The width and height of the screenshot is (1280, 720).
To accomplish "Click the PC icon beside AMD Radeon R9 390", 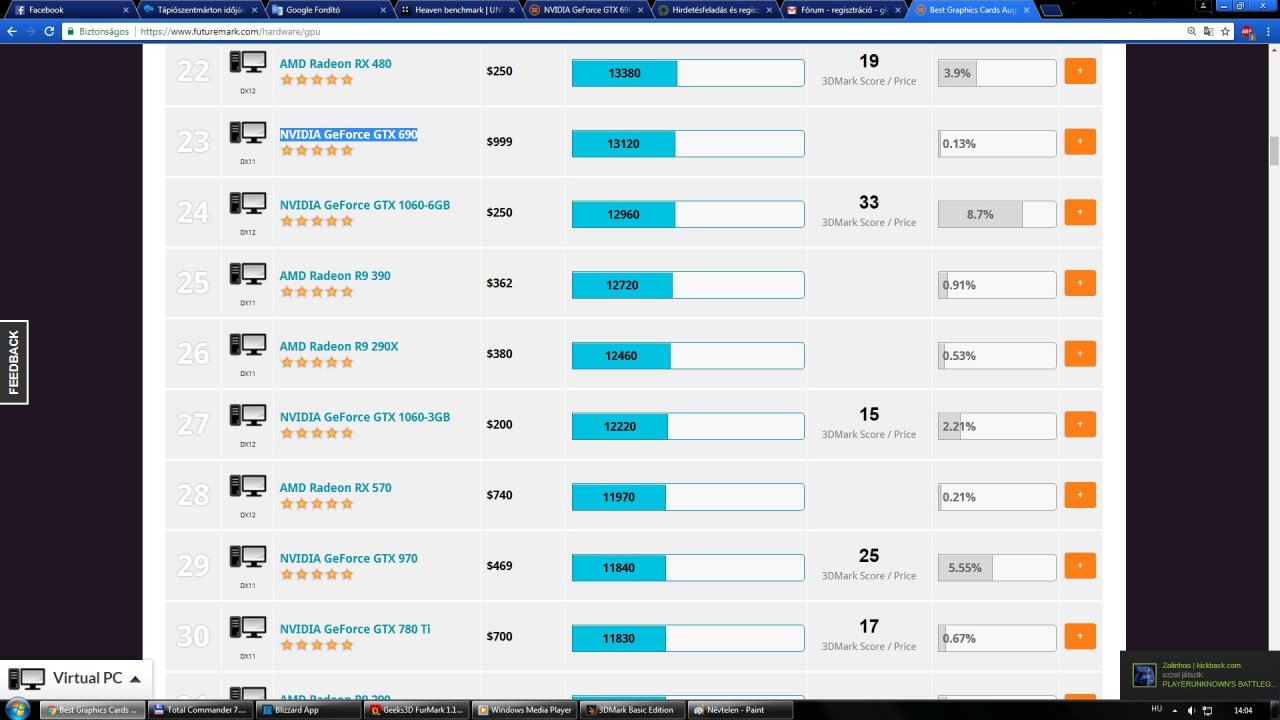I will (248, 274).
